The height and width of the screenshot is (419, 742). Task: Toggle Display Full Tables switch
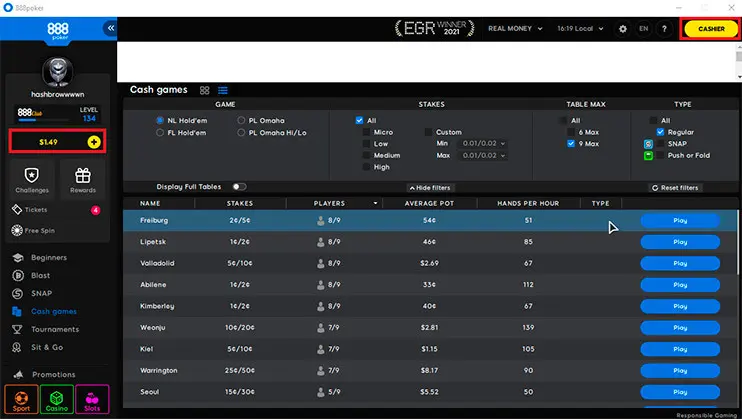click(239, 187)
